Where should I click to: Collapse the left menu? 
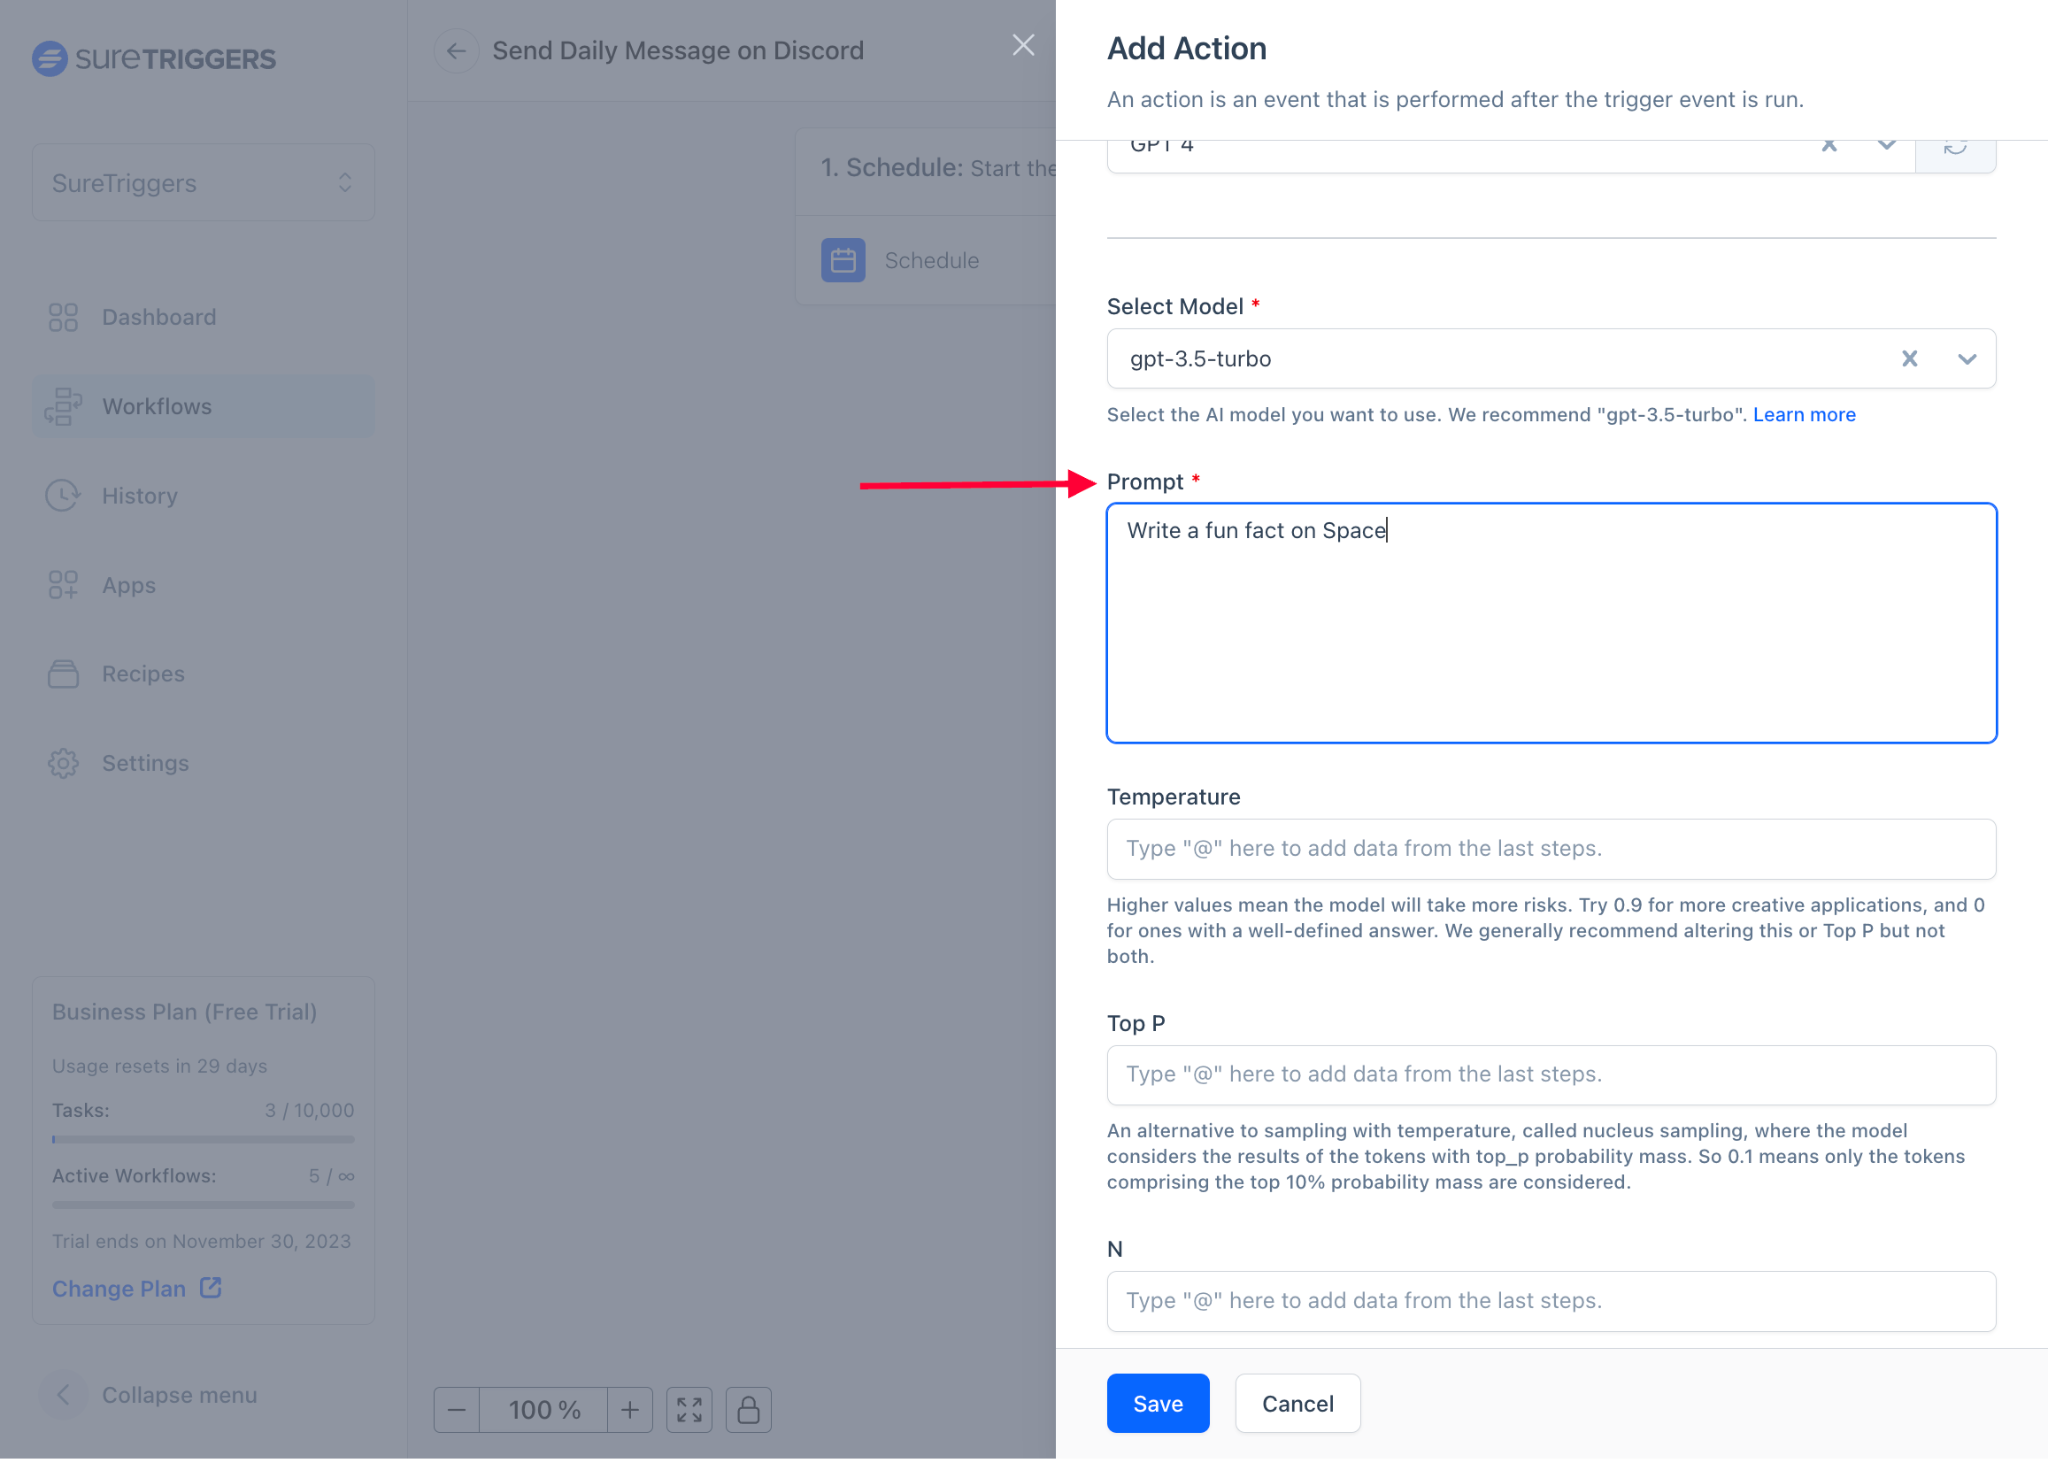(63, 1394)
